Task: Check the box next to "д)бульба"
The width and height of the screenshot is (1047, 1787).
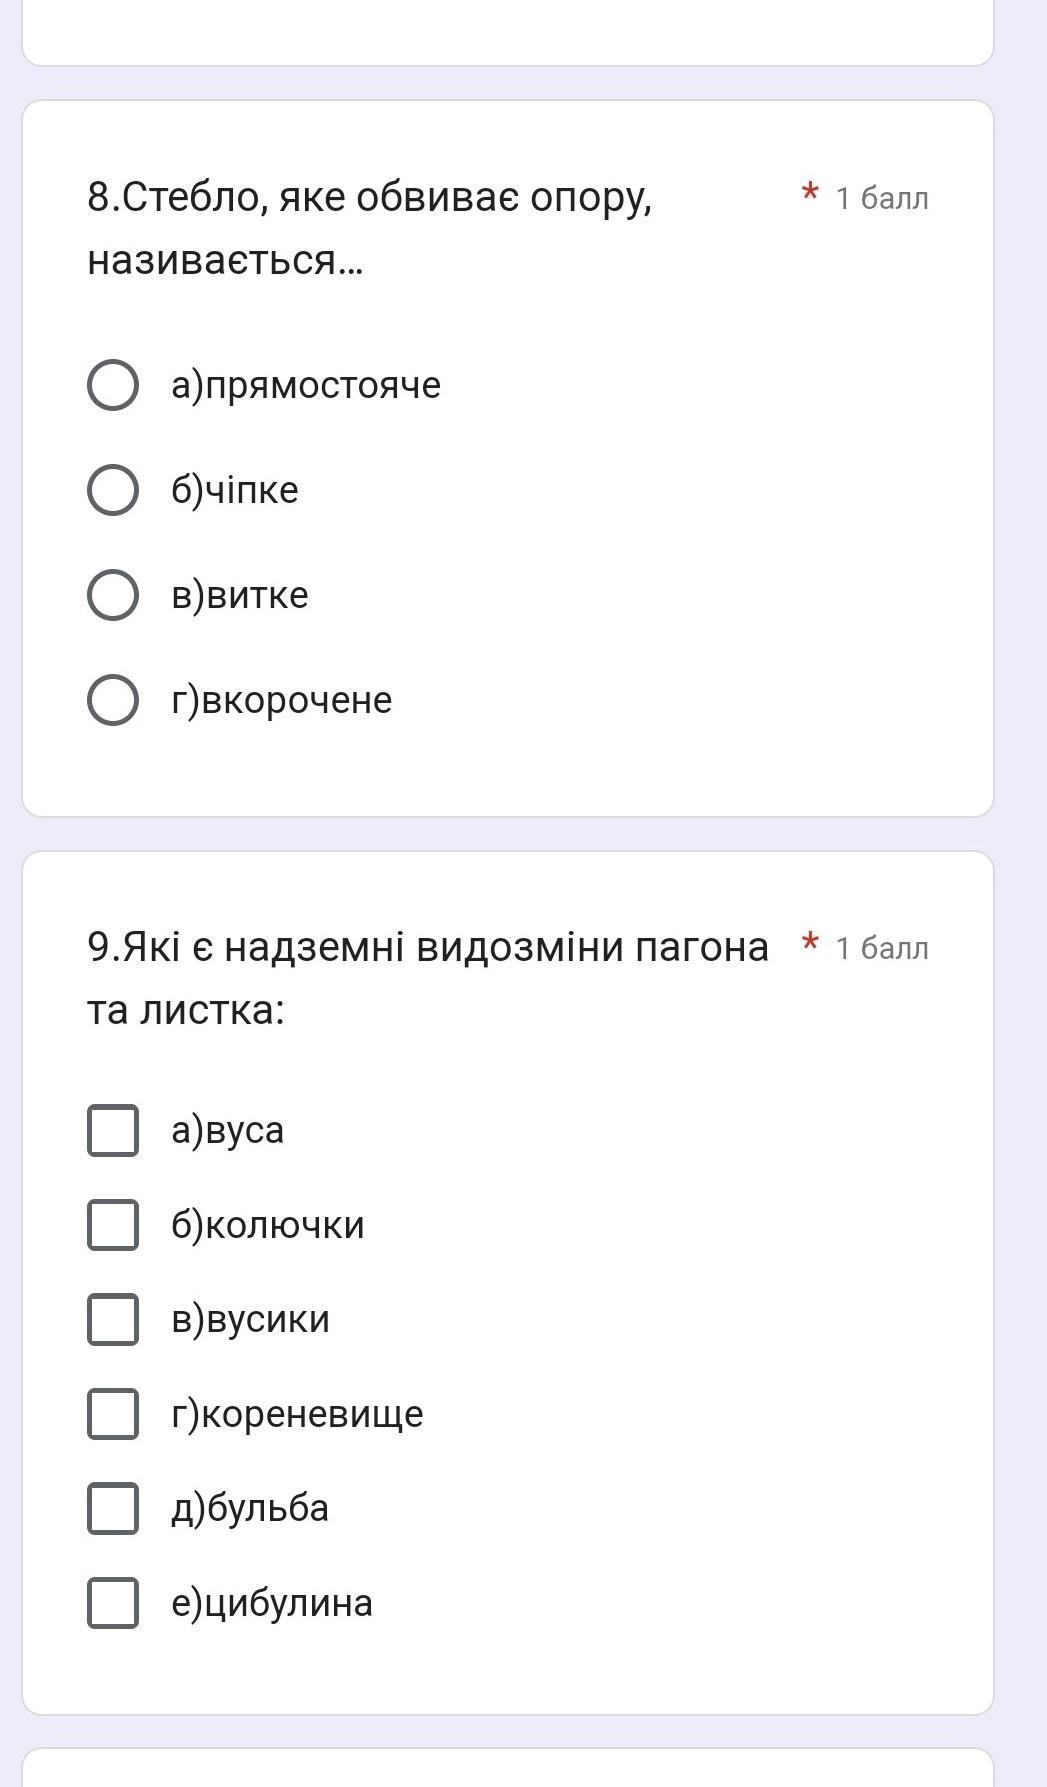Action: (x=113, y=1508)
